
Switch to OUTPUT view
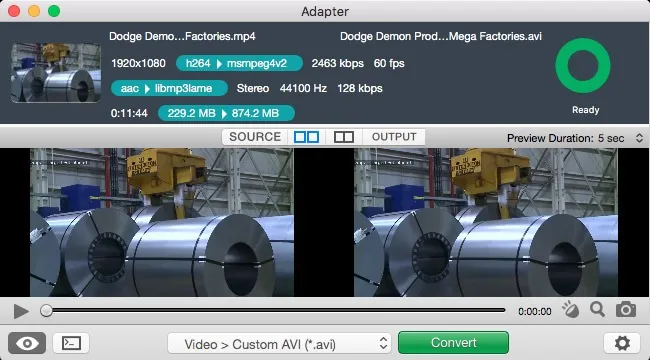coord(394,137)
